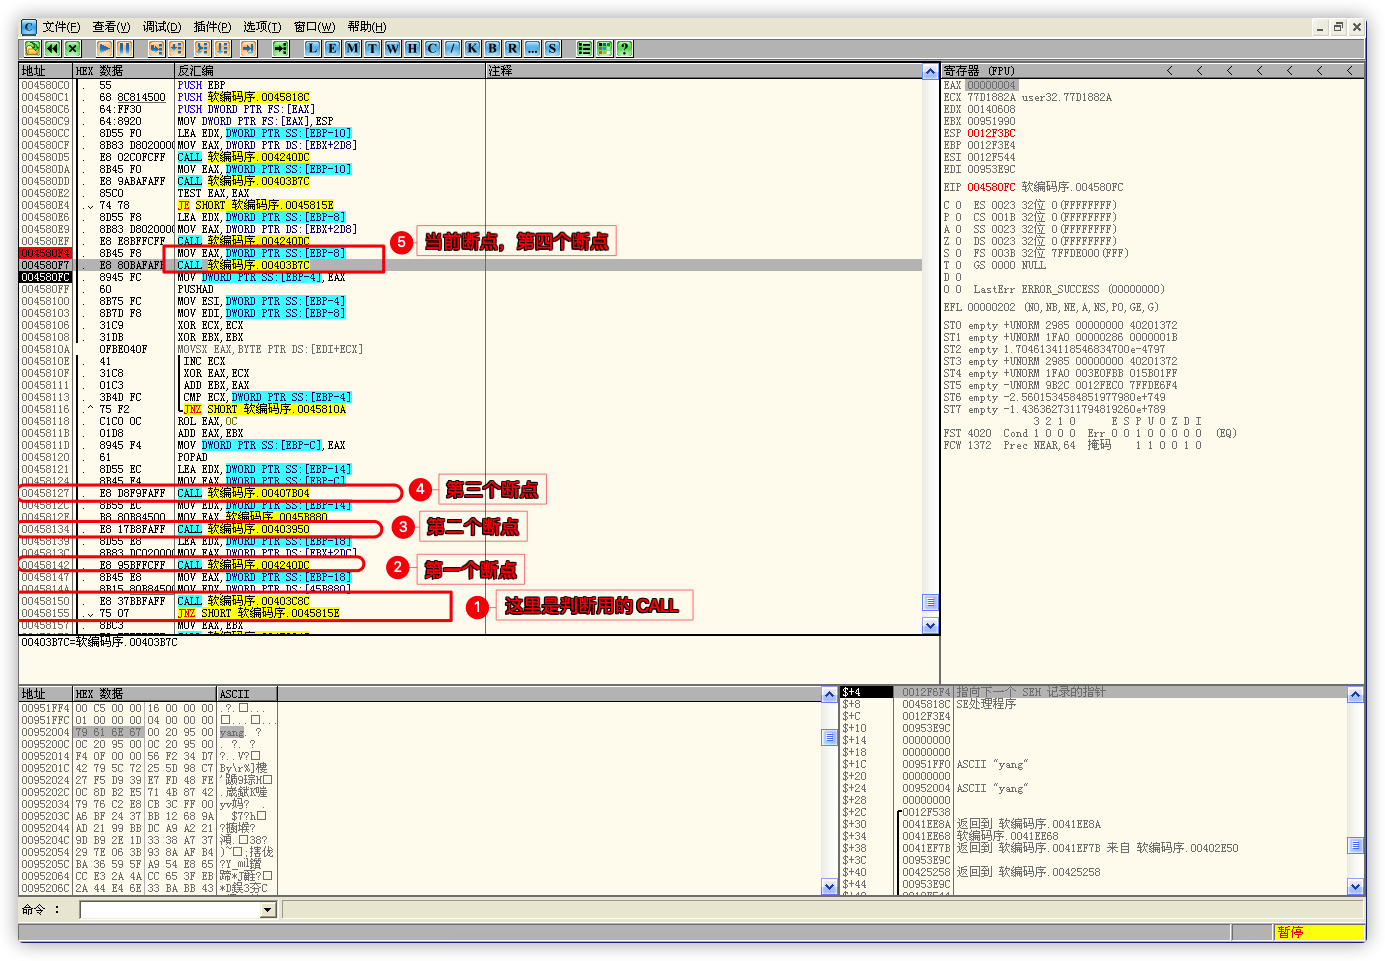Run the program with the play icon
This screenshot has height=961, width=1385.
tap(104, 48)
